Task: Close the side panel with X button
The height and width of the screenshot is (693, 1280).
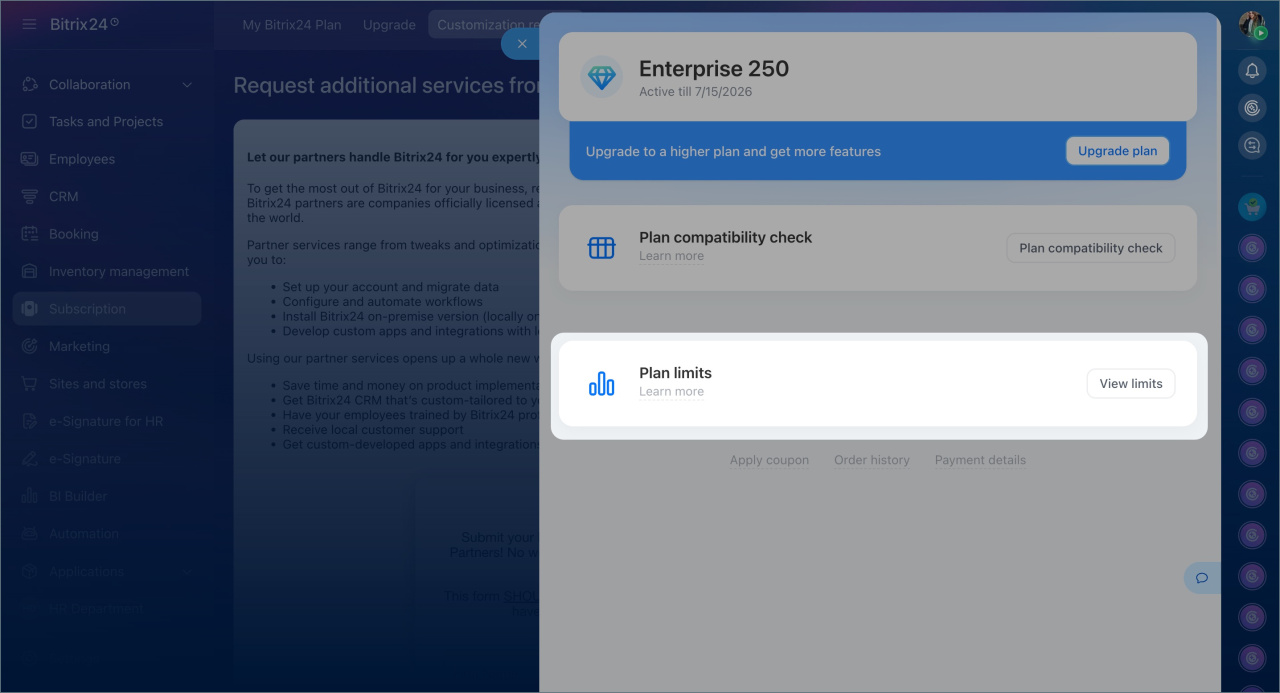Action: [x=521, y=44]
